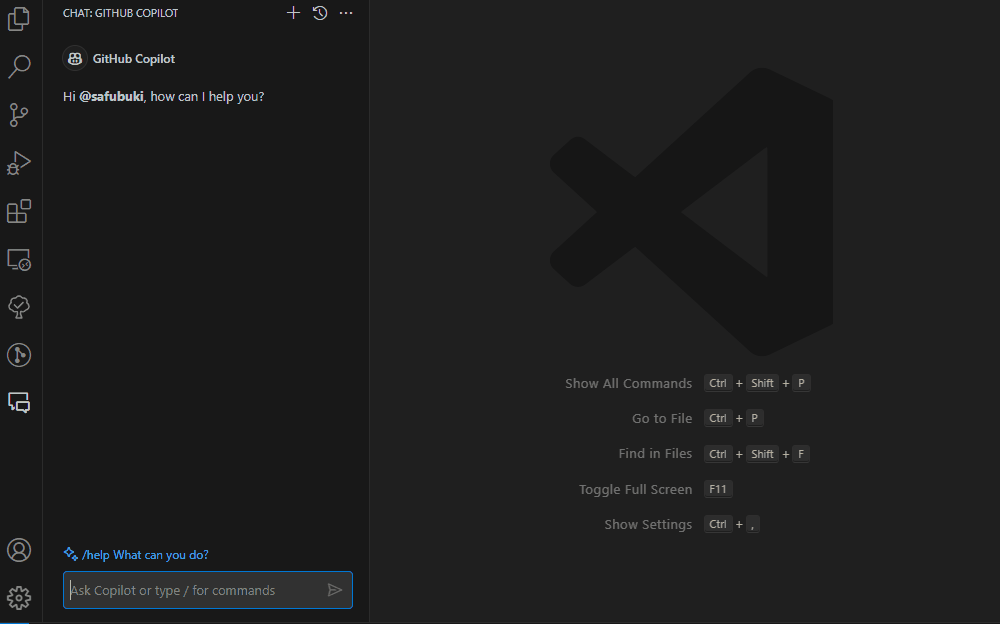Click the /help What can you do suggestion
Screen dimensions: 1000x624
[x=145, y=555]
